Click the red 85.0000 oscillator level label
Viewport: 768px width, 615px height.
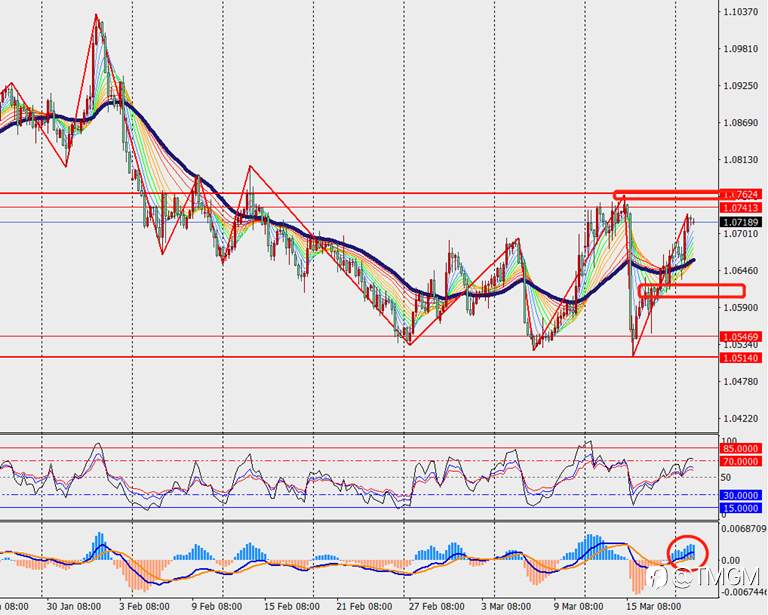click(741, 449)
